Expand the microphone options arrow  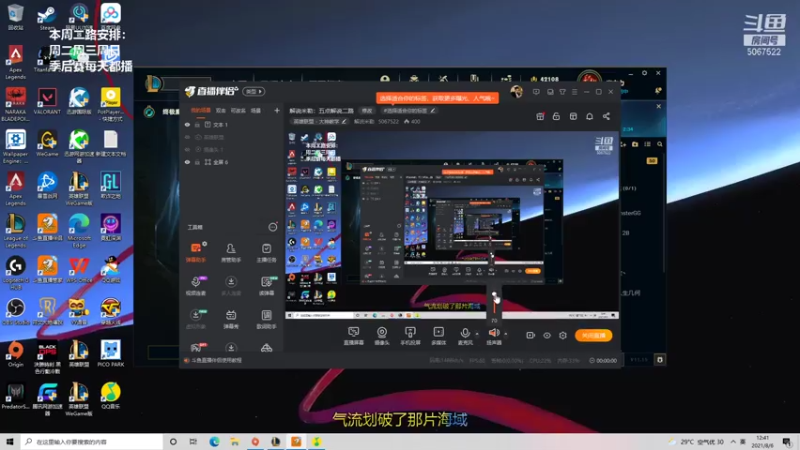click(x=477, y=334)
